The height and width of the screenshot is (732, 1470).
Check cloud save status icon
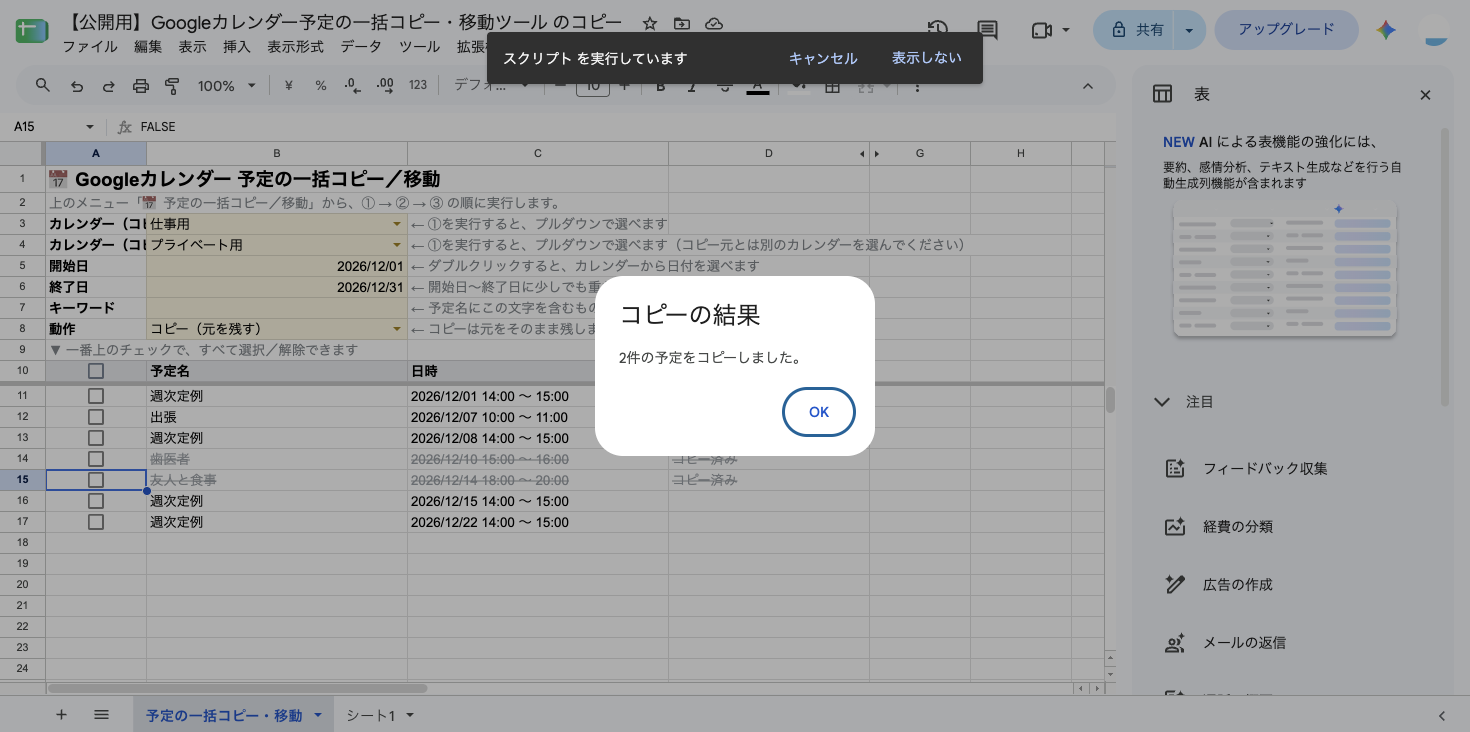point(714,23)
